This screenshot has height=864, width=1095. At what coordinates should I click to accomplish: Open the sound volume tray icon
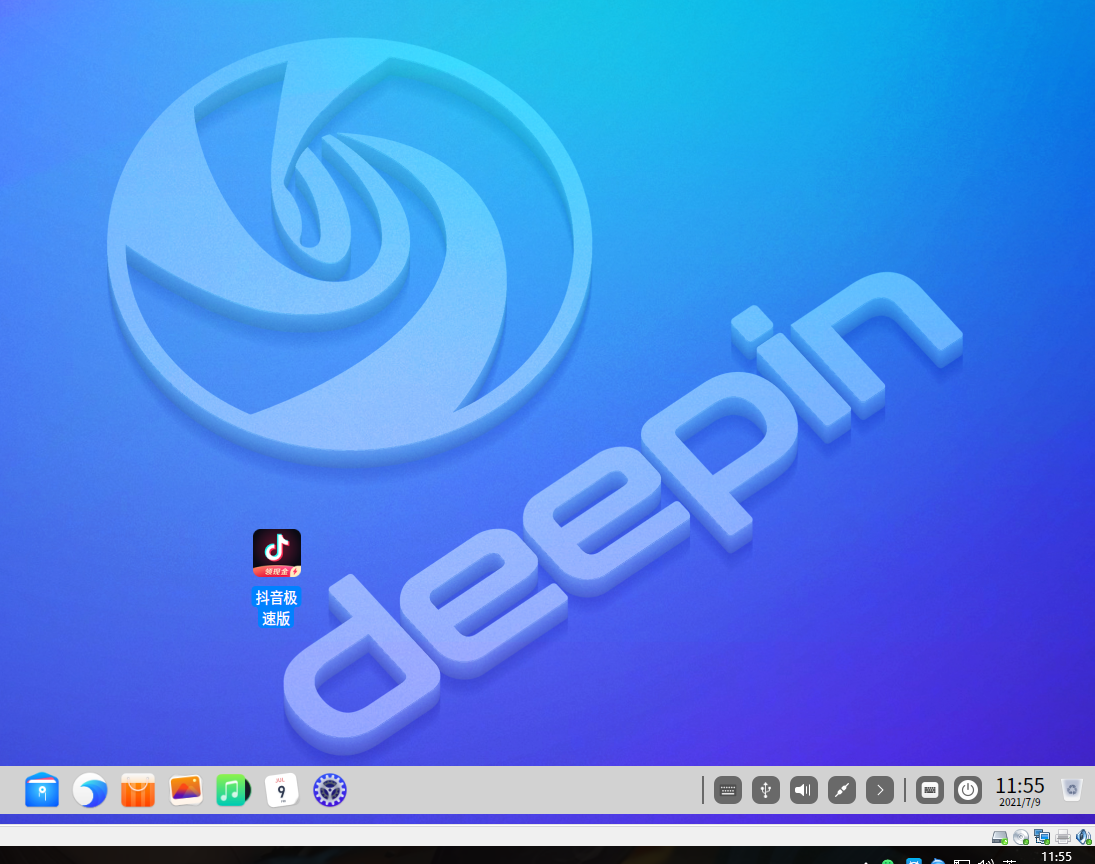(x=804, y=790)
